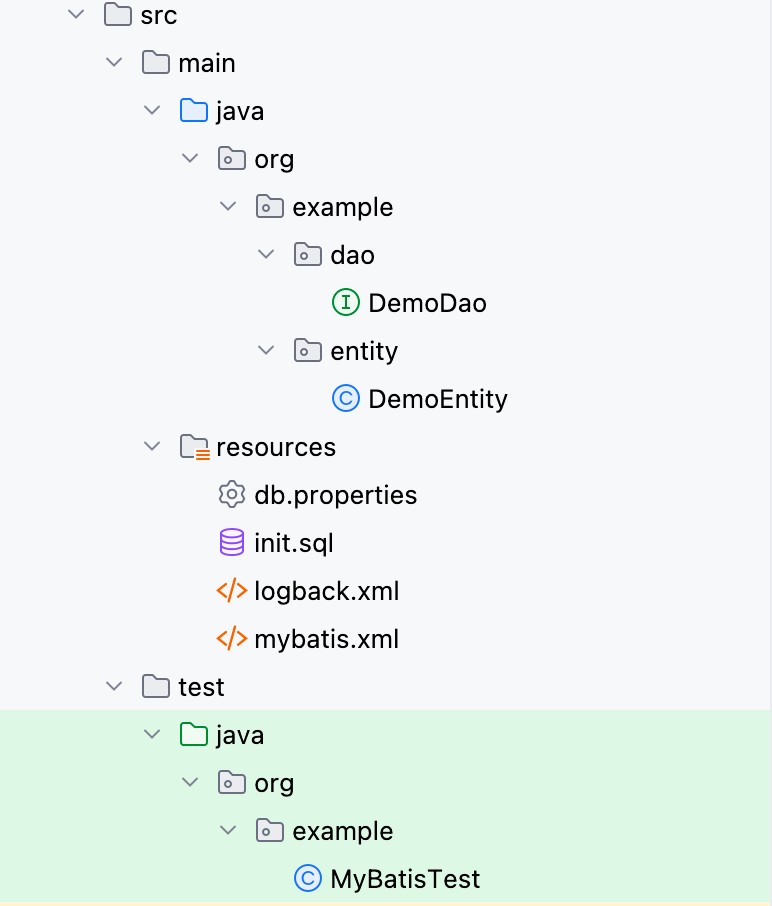Select the java label under main
Screen dimensions: 772x906
[x=240, y=111]
